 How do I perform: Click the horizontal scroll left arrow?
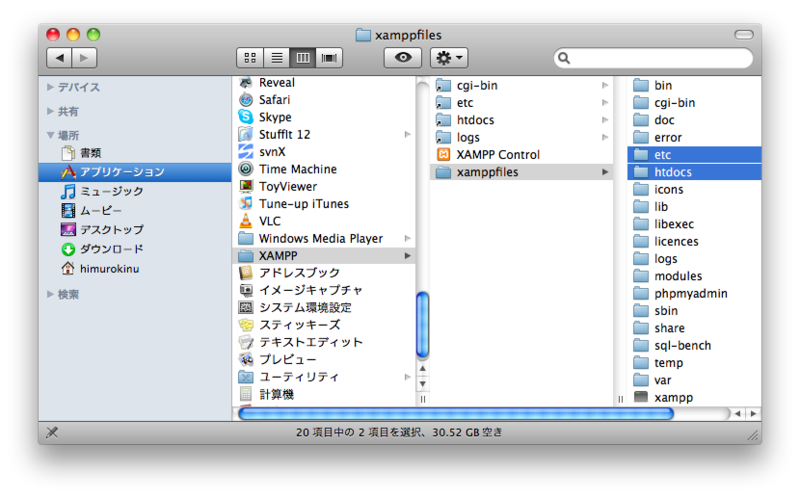(738, 414)
